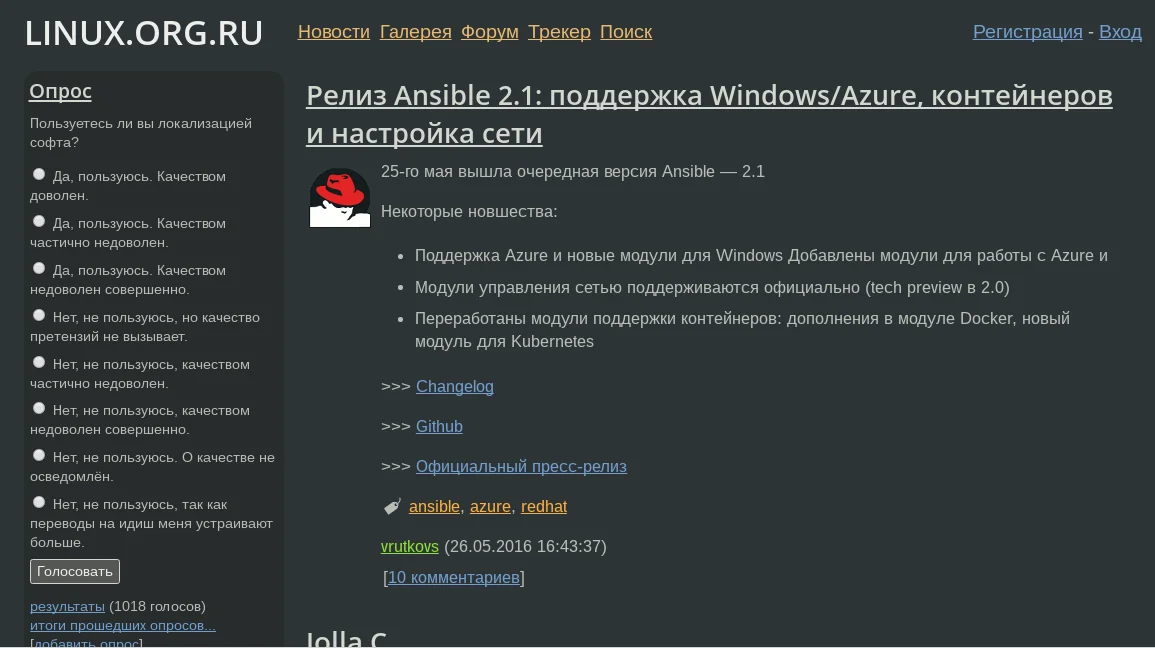Image resolution: width=1155 pixels, height=648 pixels.
Task: Click the azure tag
Action: [490, 507]
